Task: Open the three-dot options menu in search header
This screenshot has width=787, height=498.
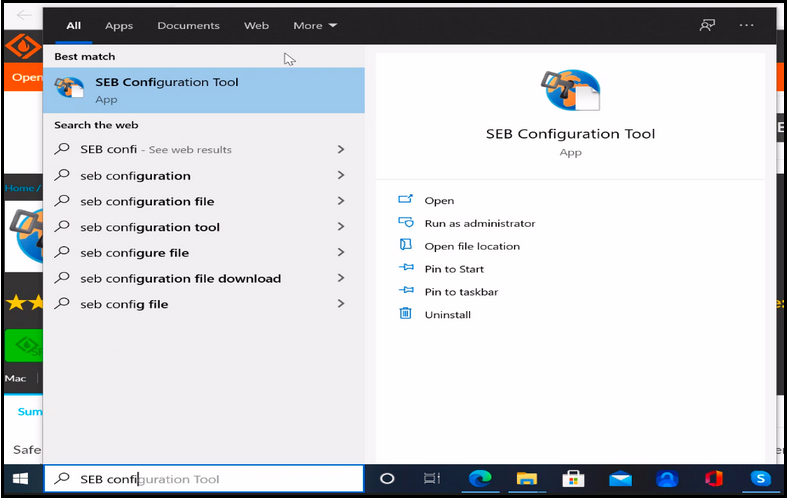Action: 746,25
